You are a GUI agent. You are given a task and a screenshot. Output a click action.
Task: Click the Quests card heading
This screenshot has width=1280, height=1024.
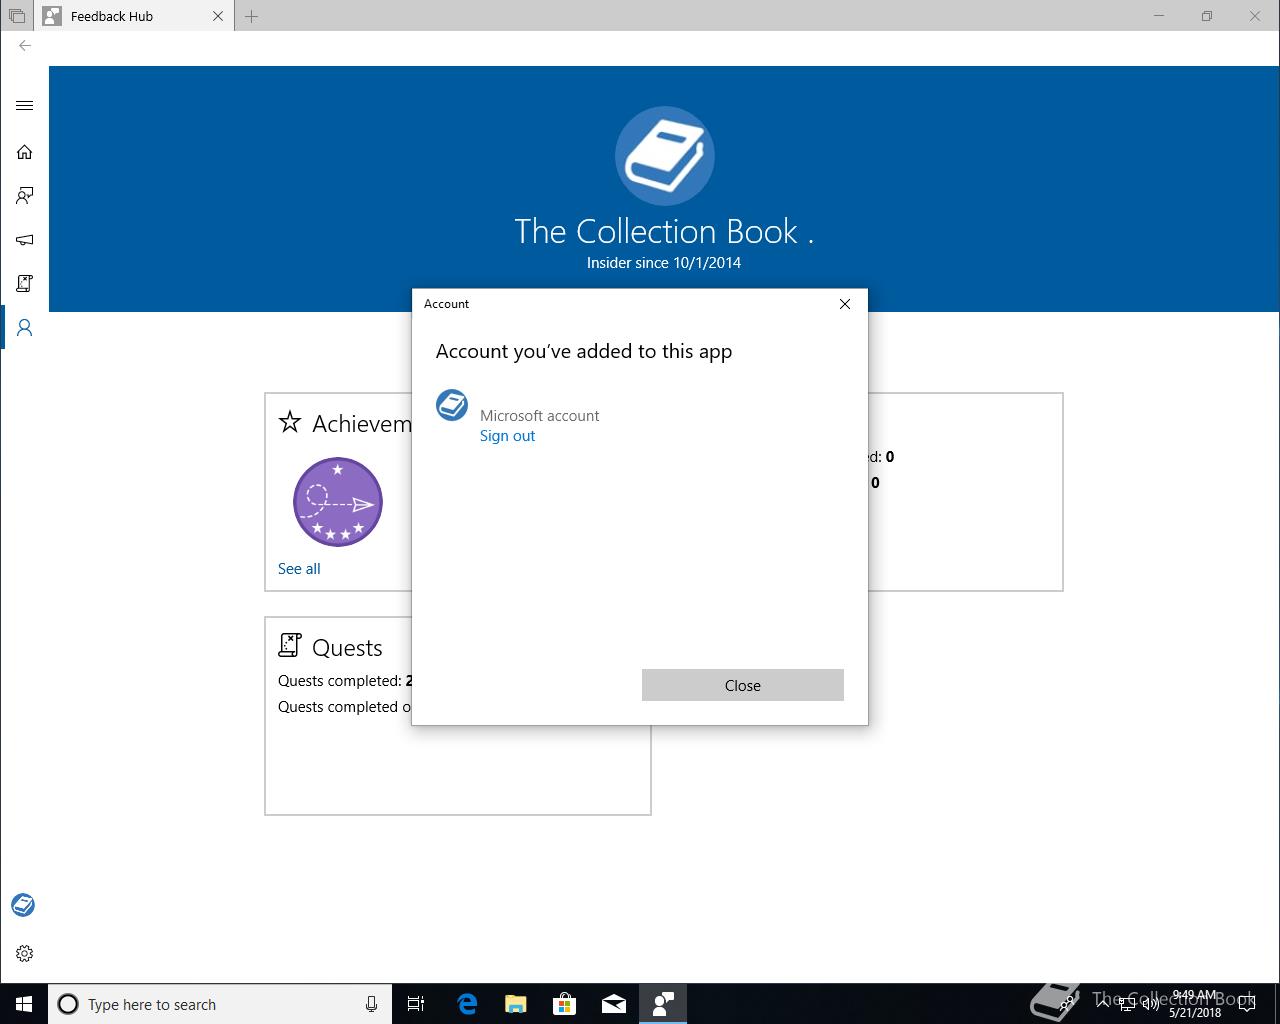(x=347, y=648)
